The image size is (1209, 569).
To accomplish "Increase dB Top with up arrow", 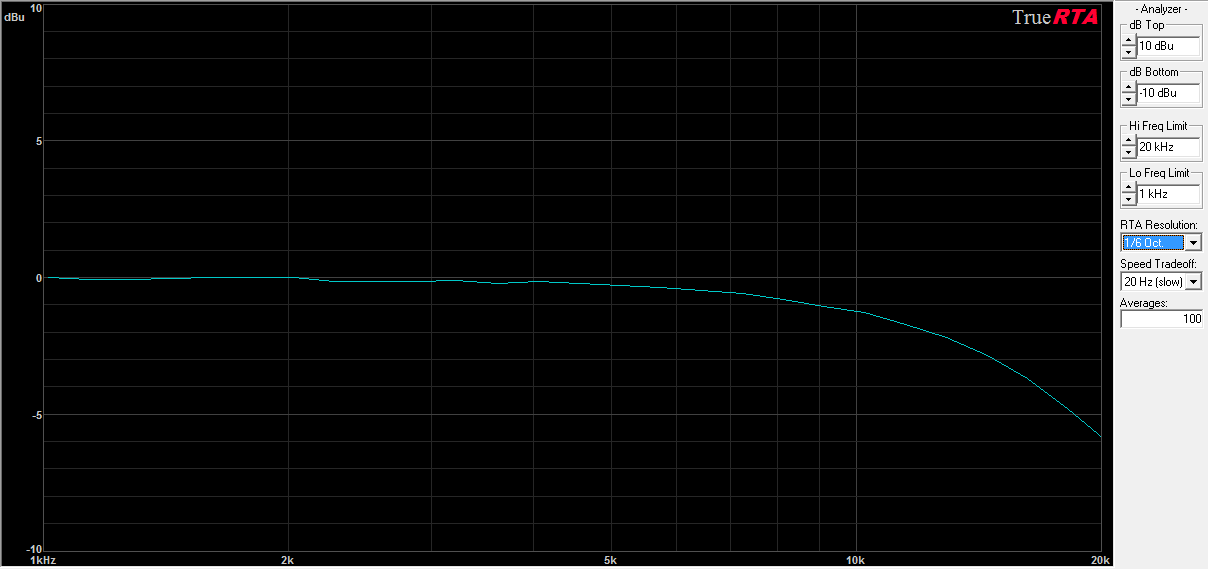I will coord(1129,41).
